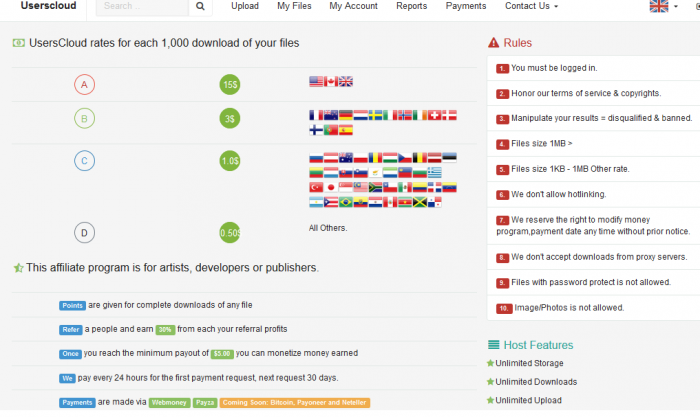The height and width of the screenshot is (417, 700).
Task: Open the Reports page
Action: [x=412, y=6]
